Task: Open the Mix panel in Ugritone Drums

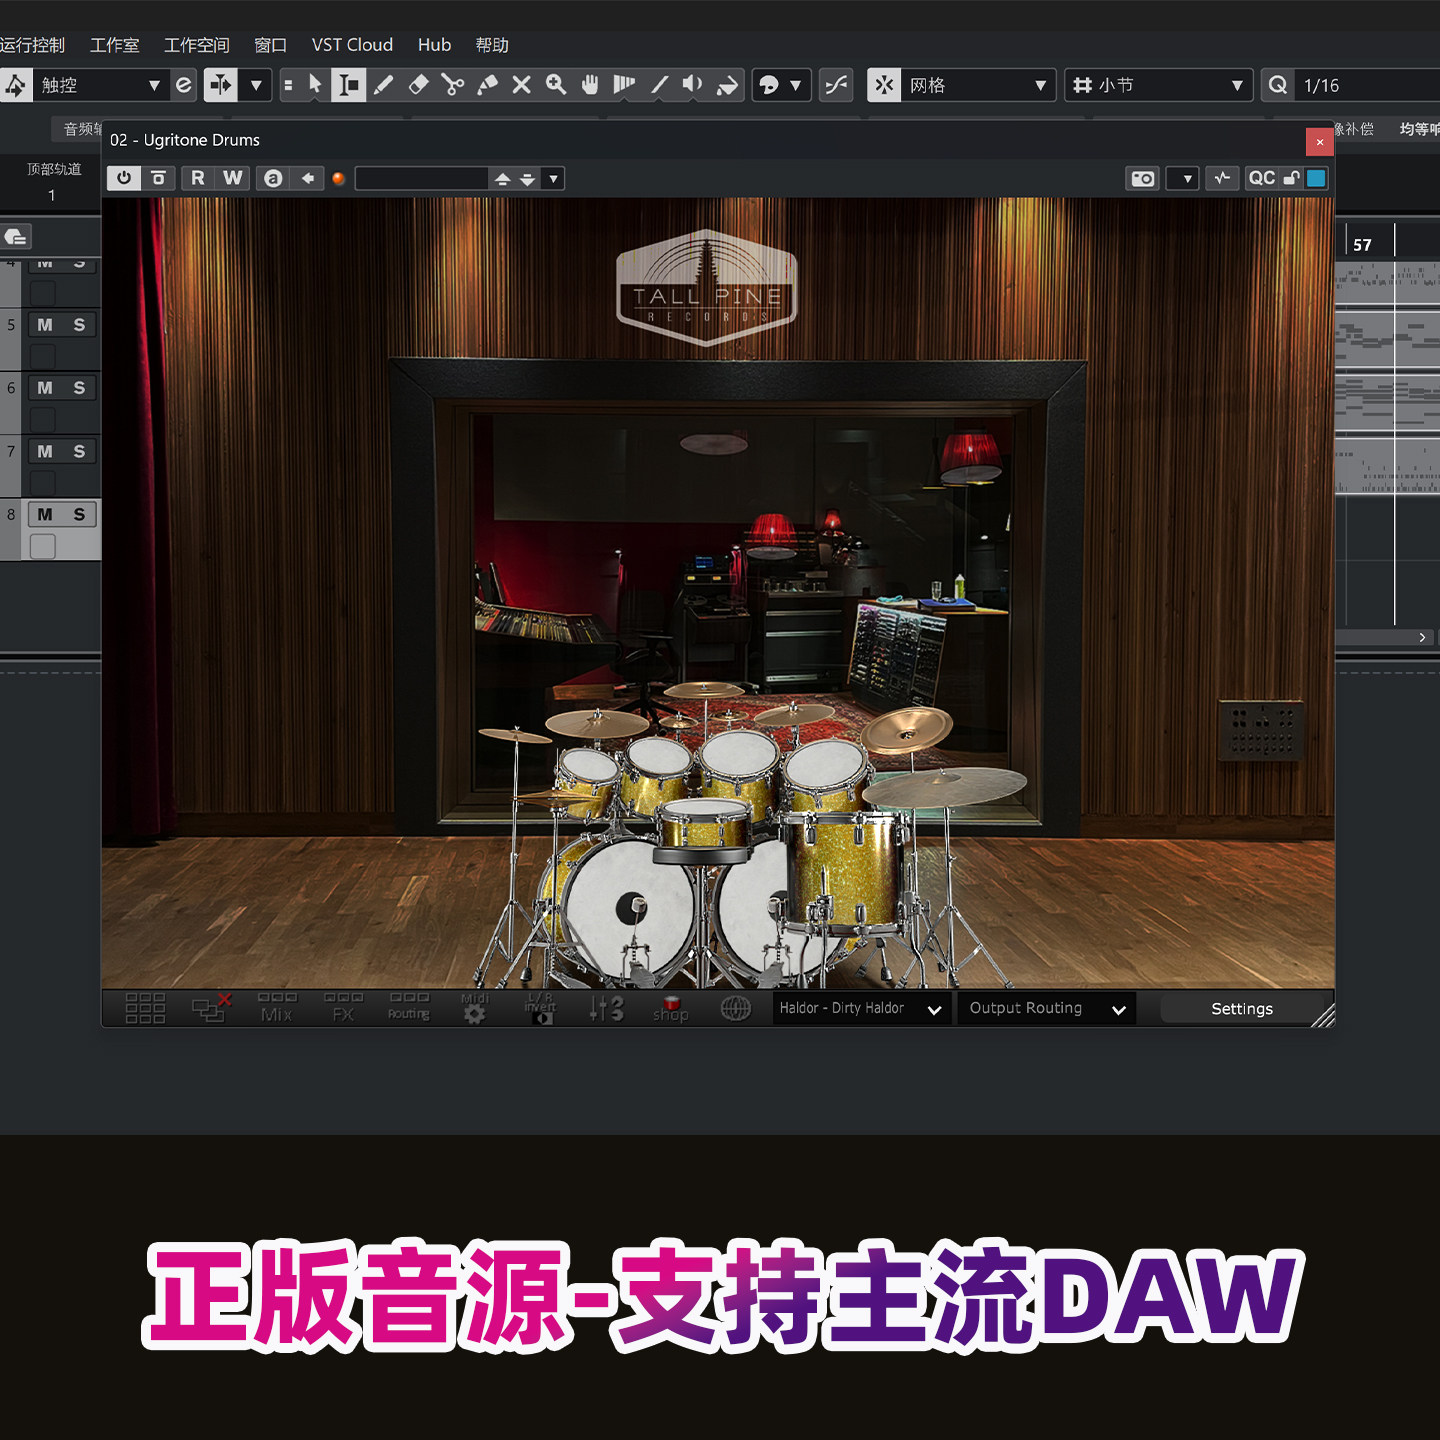Action: (x=277, y=1008)
